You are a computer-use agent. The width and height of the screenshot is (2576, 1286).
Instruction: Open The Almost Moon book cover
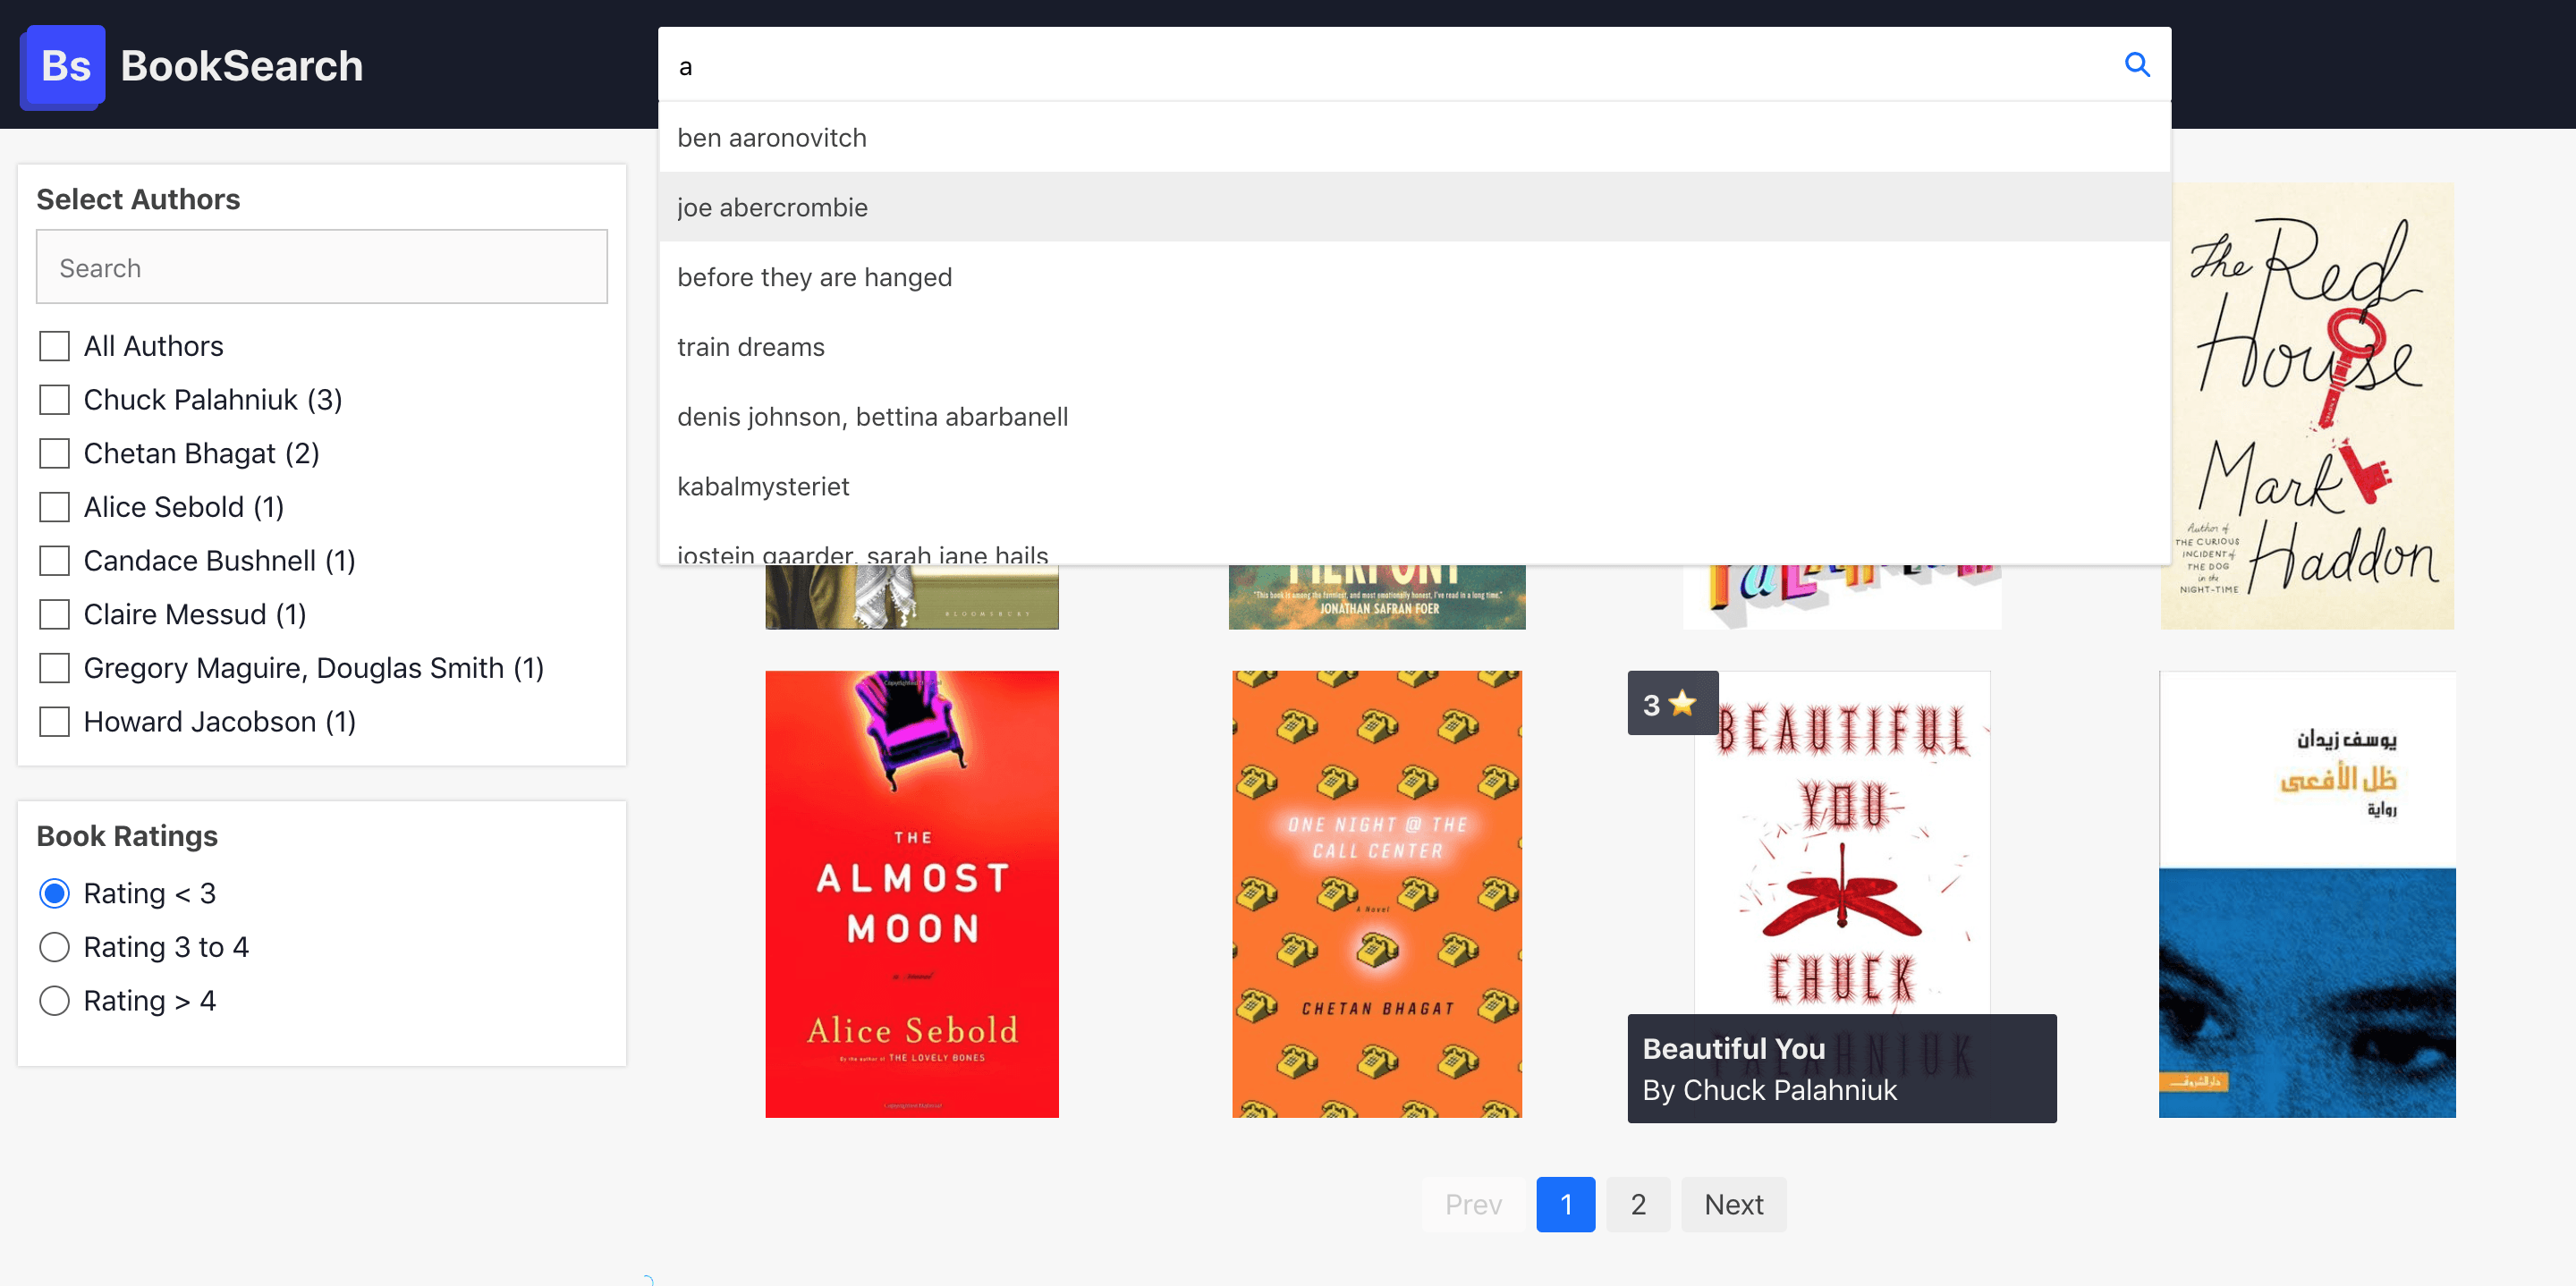911,893
